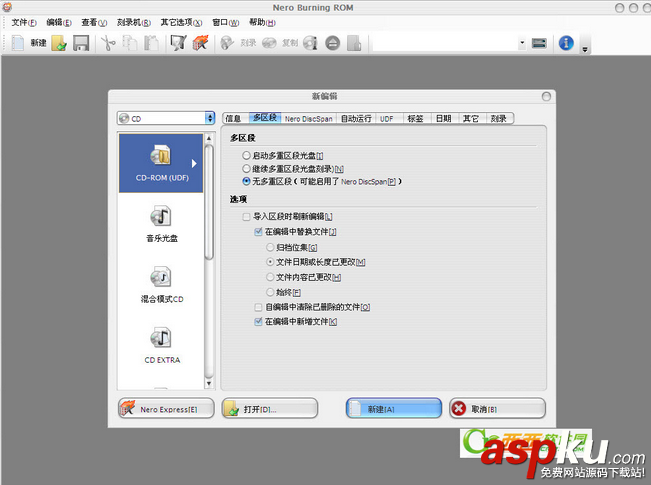Click the blue Info icon
Viewport: 651px width, 485px height.
[566, 43]
